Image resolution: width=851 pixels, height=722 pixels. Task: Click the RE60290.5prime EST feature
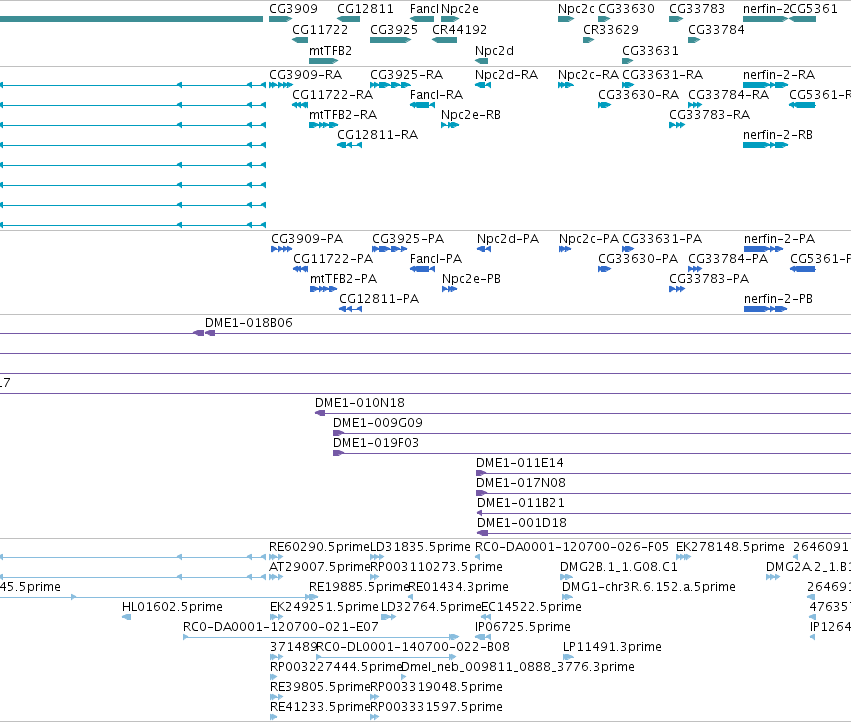click(276, 557)
